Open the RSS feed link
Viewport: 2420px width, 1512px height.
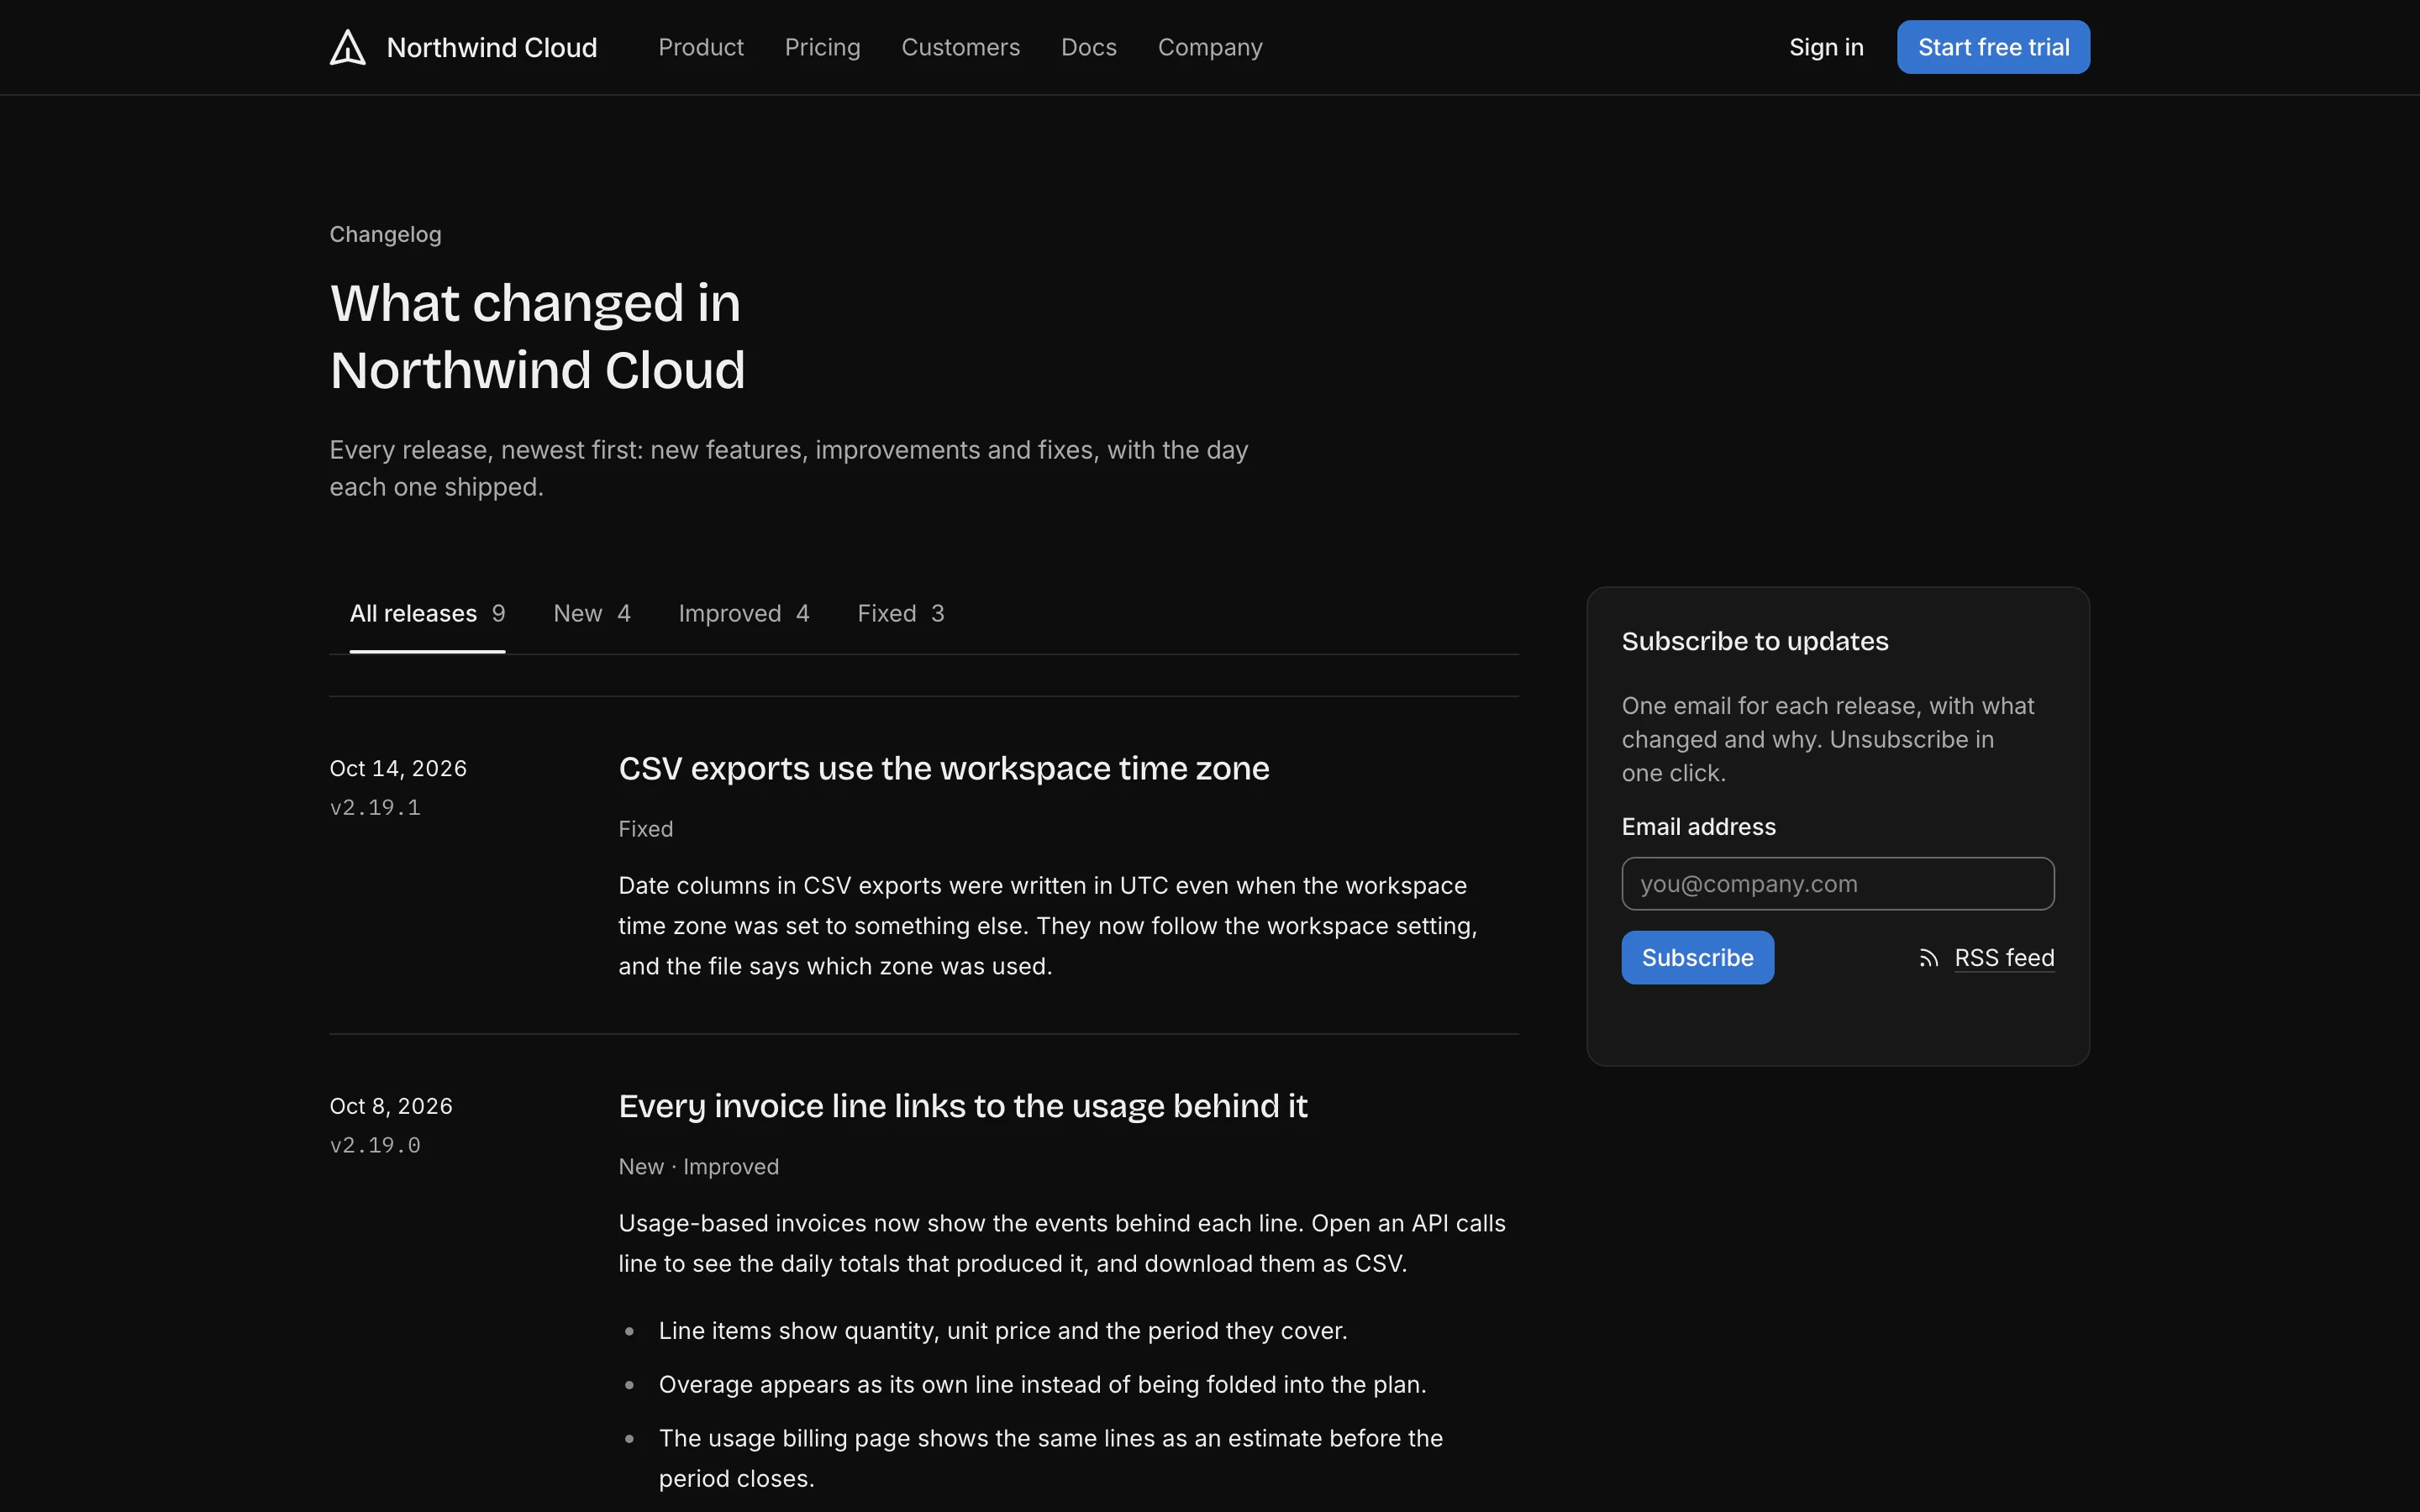point(2004,958)
